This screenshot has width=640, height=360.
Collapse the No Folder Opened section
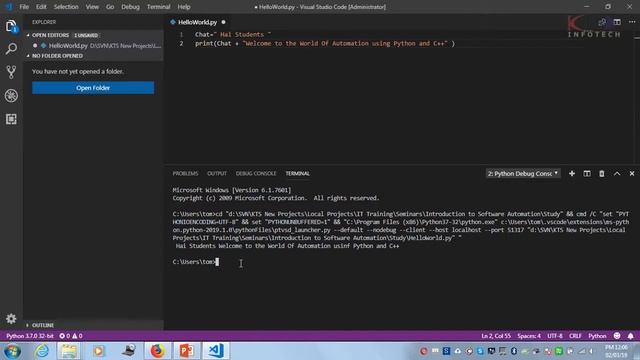(94, 56)
